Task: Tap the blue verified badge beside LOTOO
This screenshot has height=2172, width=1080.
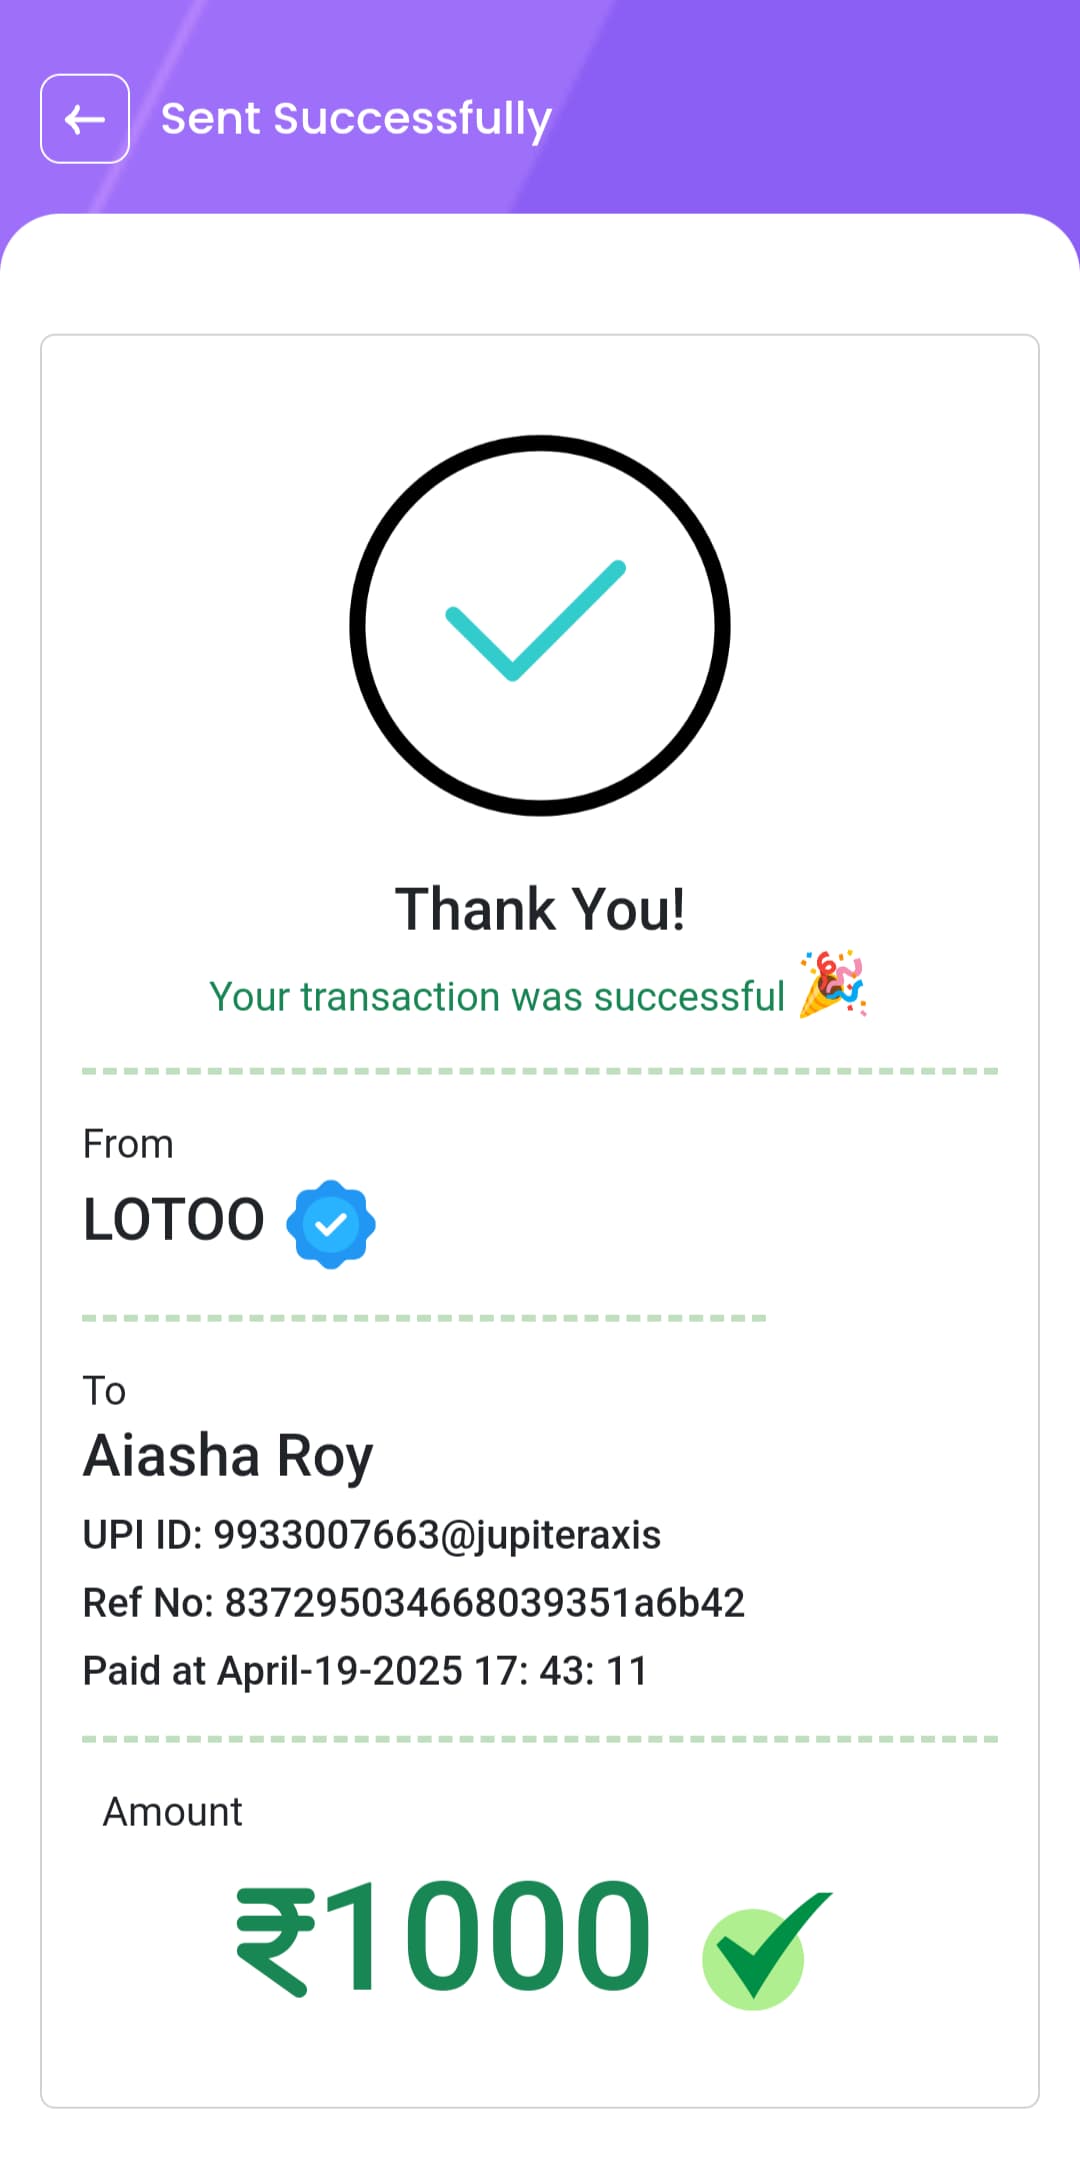Action: point(331,1224)
